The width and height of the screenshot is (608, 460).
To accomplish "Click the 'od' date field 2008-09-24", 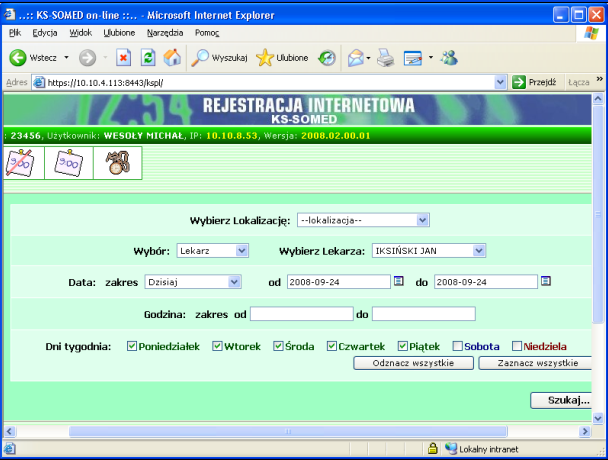I will point(339,282).
